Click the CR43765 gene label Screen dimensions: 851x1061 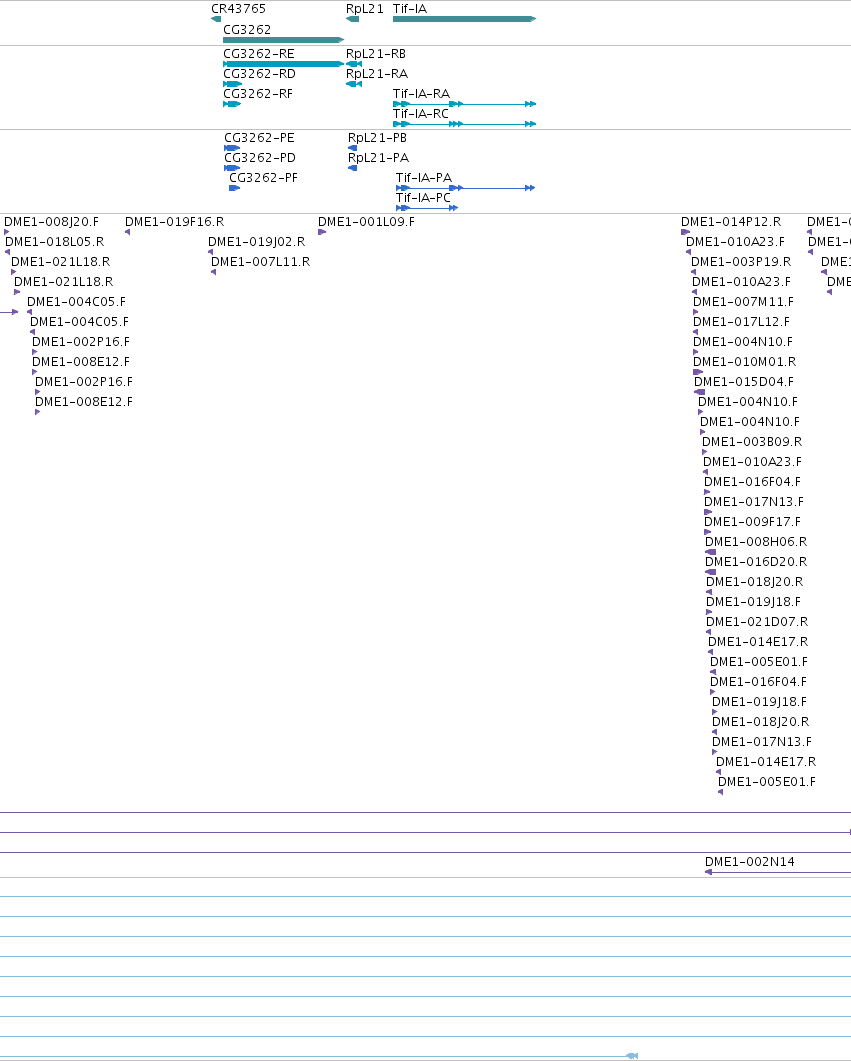[x=238, y=9]
